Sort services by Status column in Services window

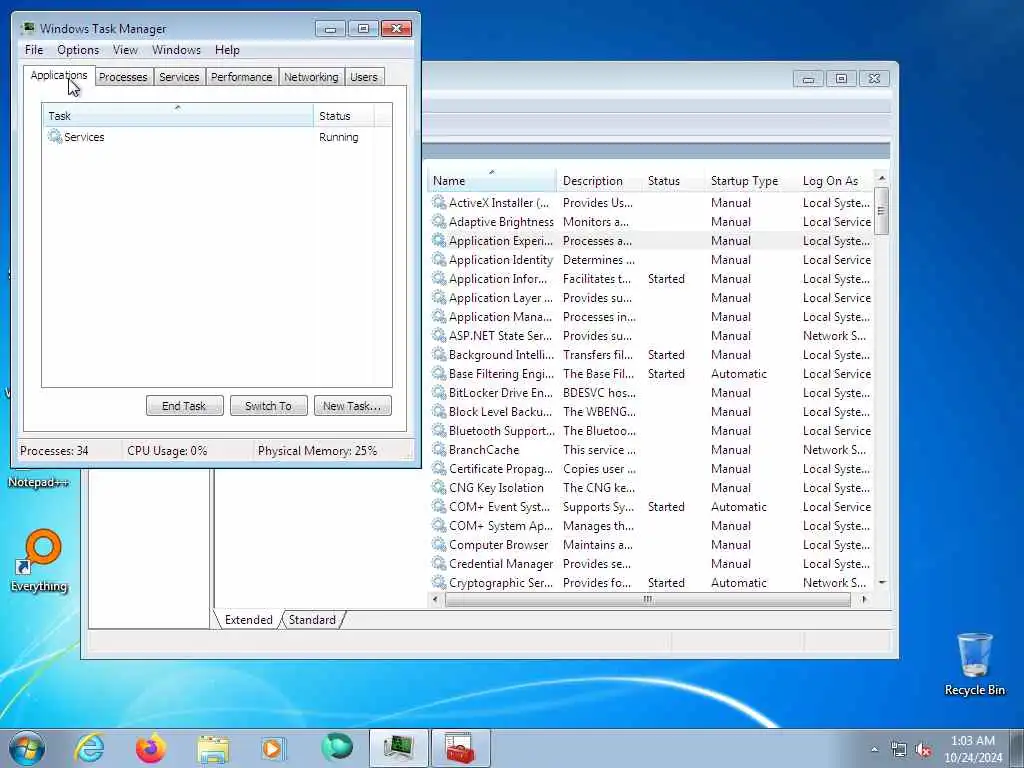673,180
